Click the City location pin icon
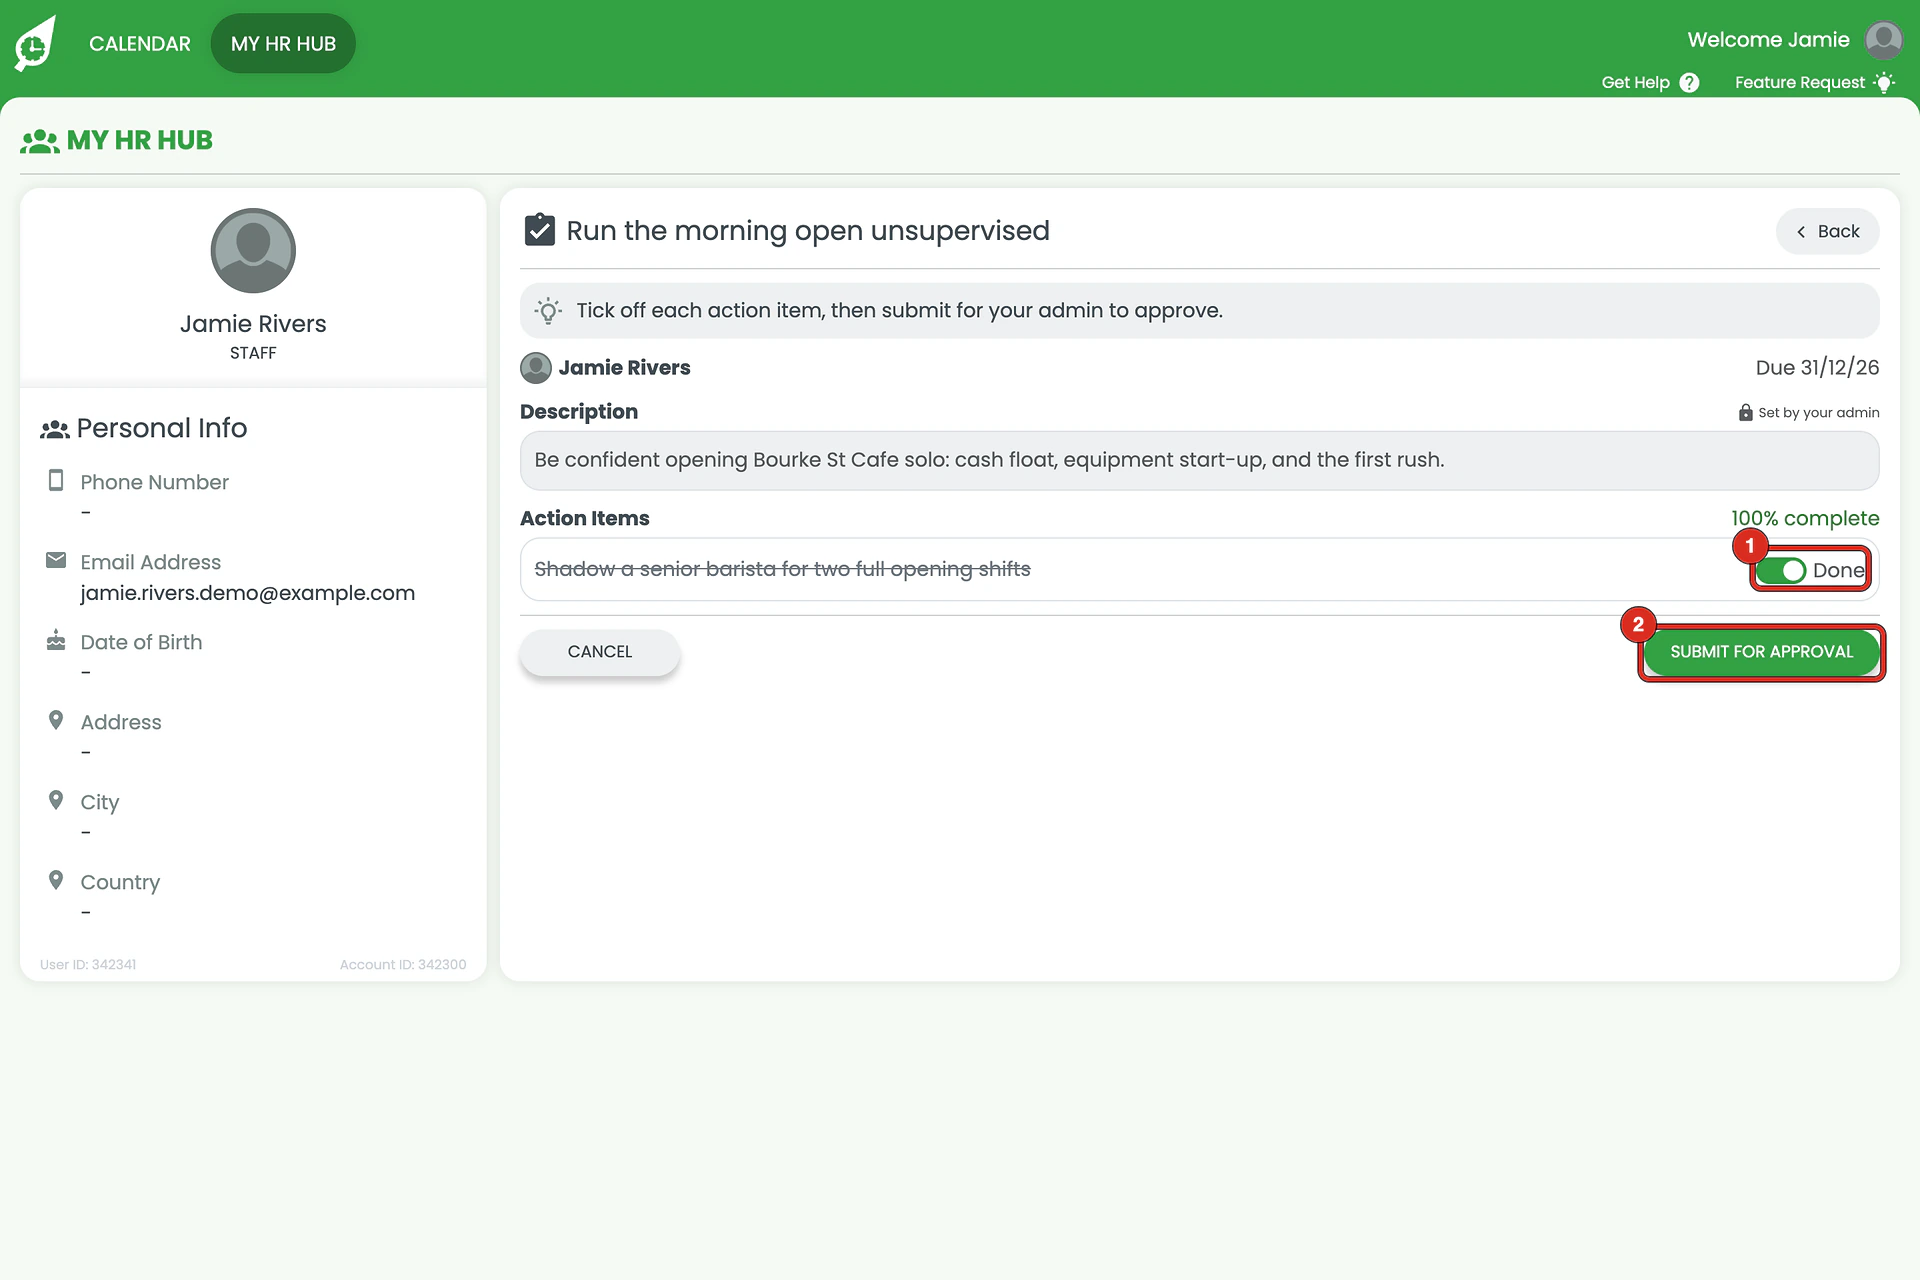The width and height of the screenshot is (1920, 1280). coord(56,800)
